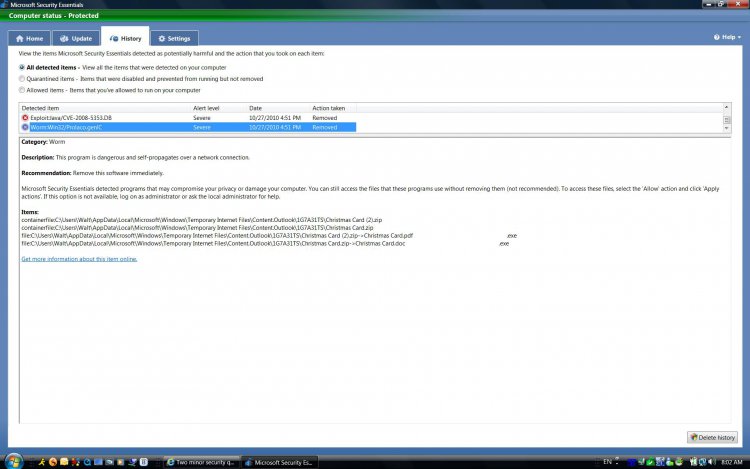The height and width of the screenshot is (469, 750).
Task: Sort by the Detected item column header
Action: 105,108
